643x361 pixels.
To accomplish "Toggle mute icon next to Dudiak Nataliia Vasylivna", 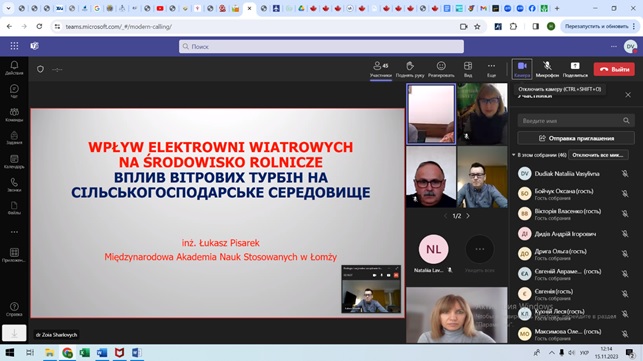I will click(x=625, y=174).
